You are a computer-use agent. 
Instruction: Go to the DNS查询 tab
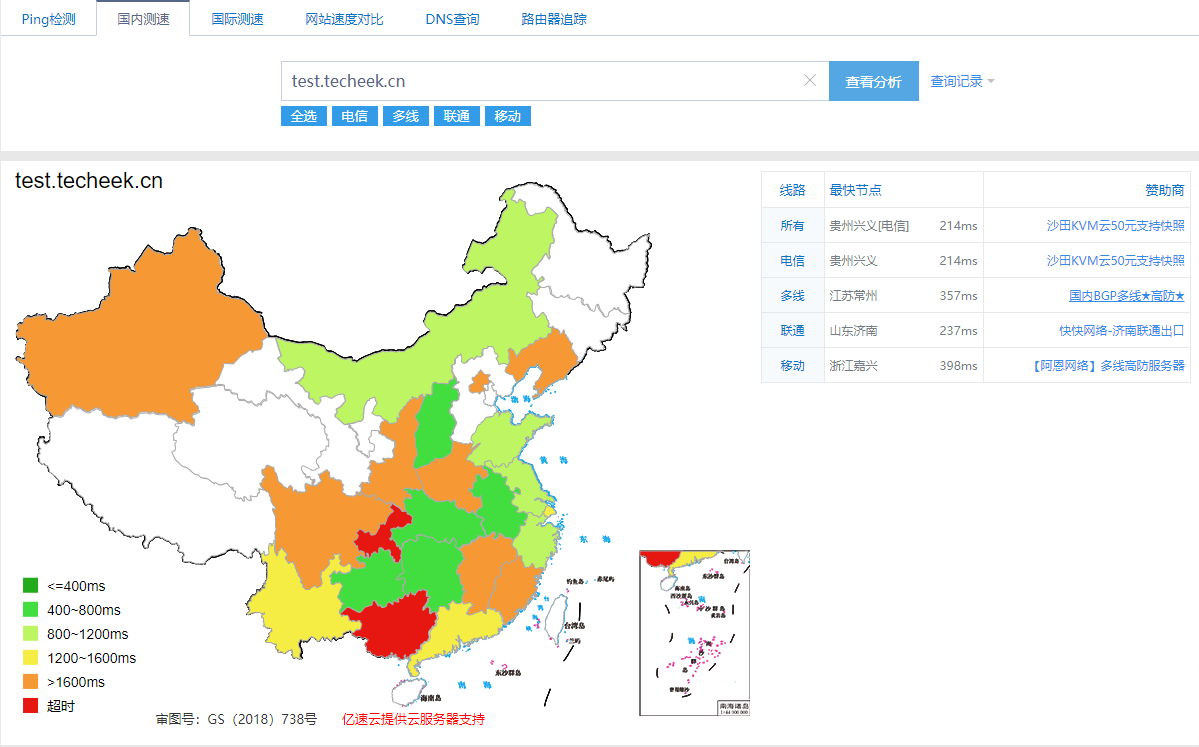tap(452, 19)
